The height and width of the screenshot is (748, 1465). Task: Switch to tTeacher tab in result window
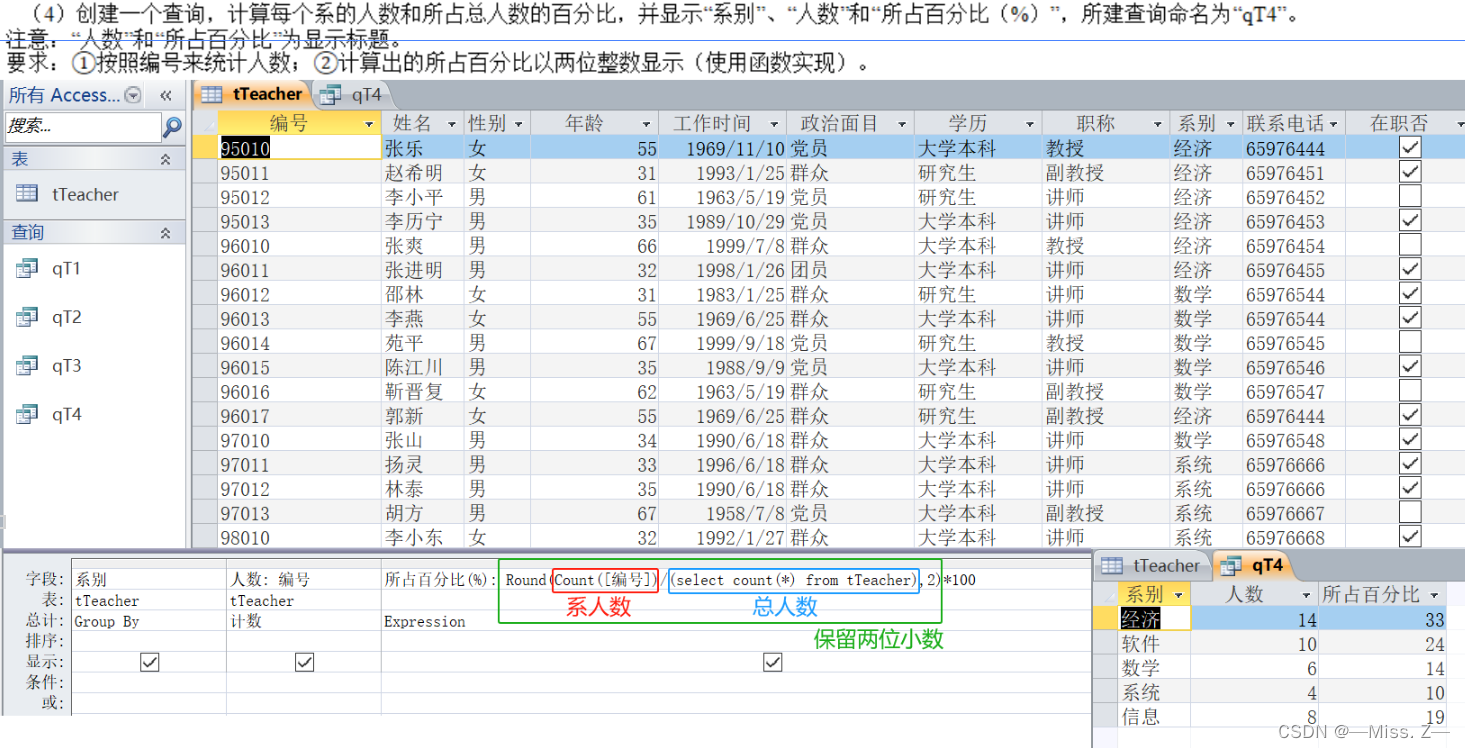[x=1151, y=565]
